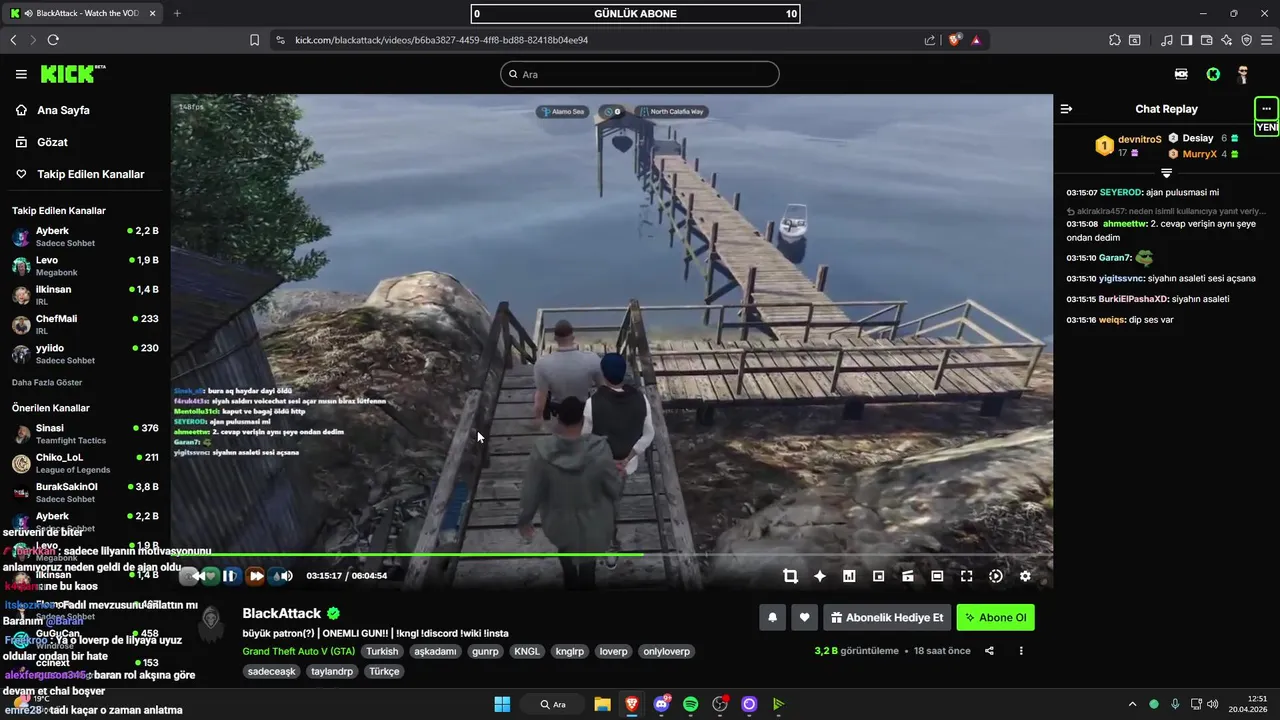The width and height of the screenshot is (1280, 720).
Task: Open the Levo Megabonk followed channel
Action: [x=85, y=265]
